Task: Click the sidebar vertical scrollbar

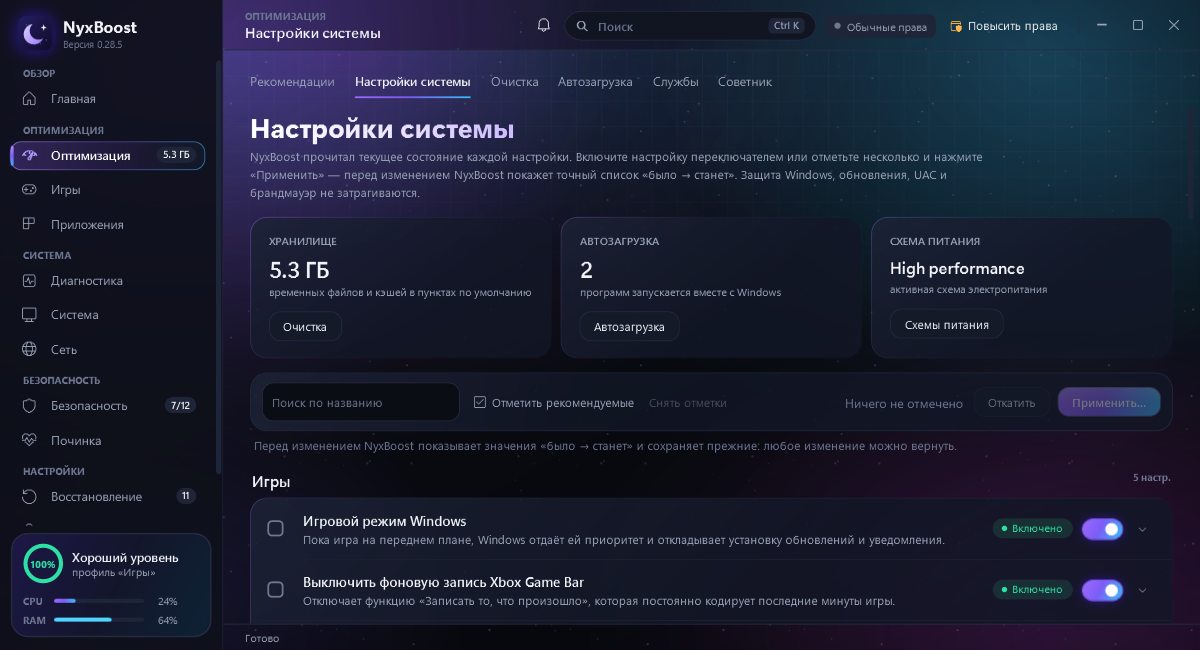Action: [x=219, y=267]
